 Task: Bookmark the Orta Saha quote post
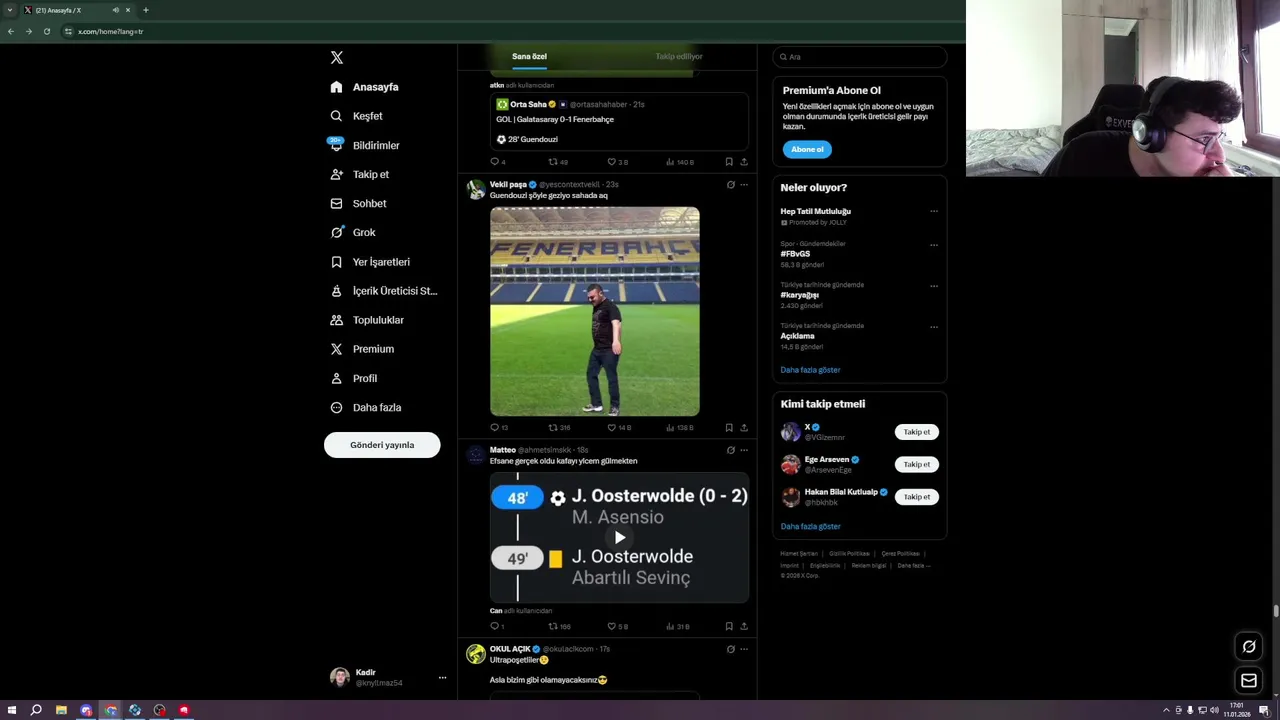(729, 162)
